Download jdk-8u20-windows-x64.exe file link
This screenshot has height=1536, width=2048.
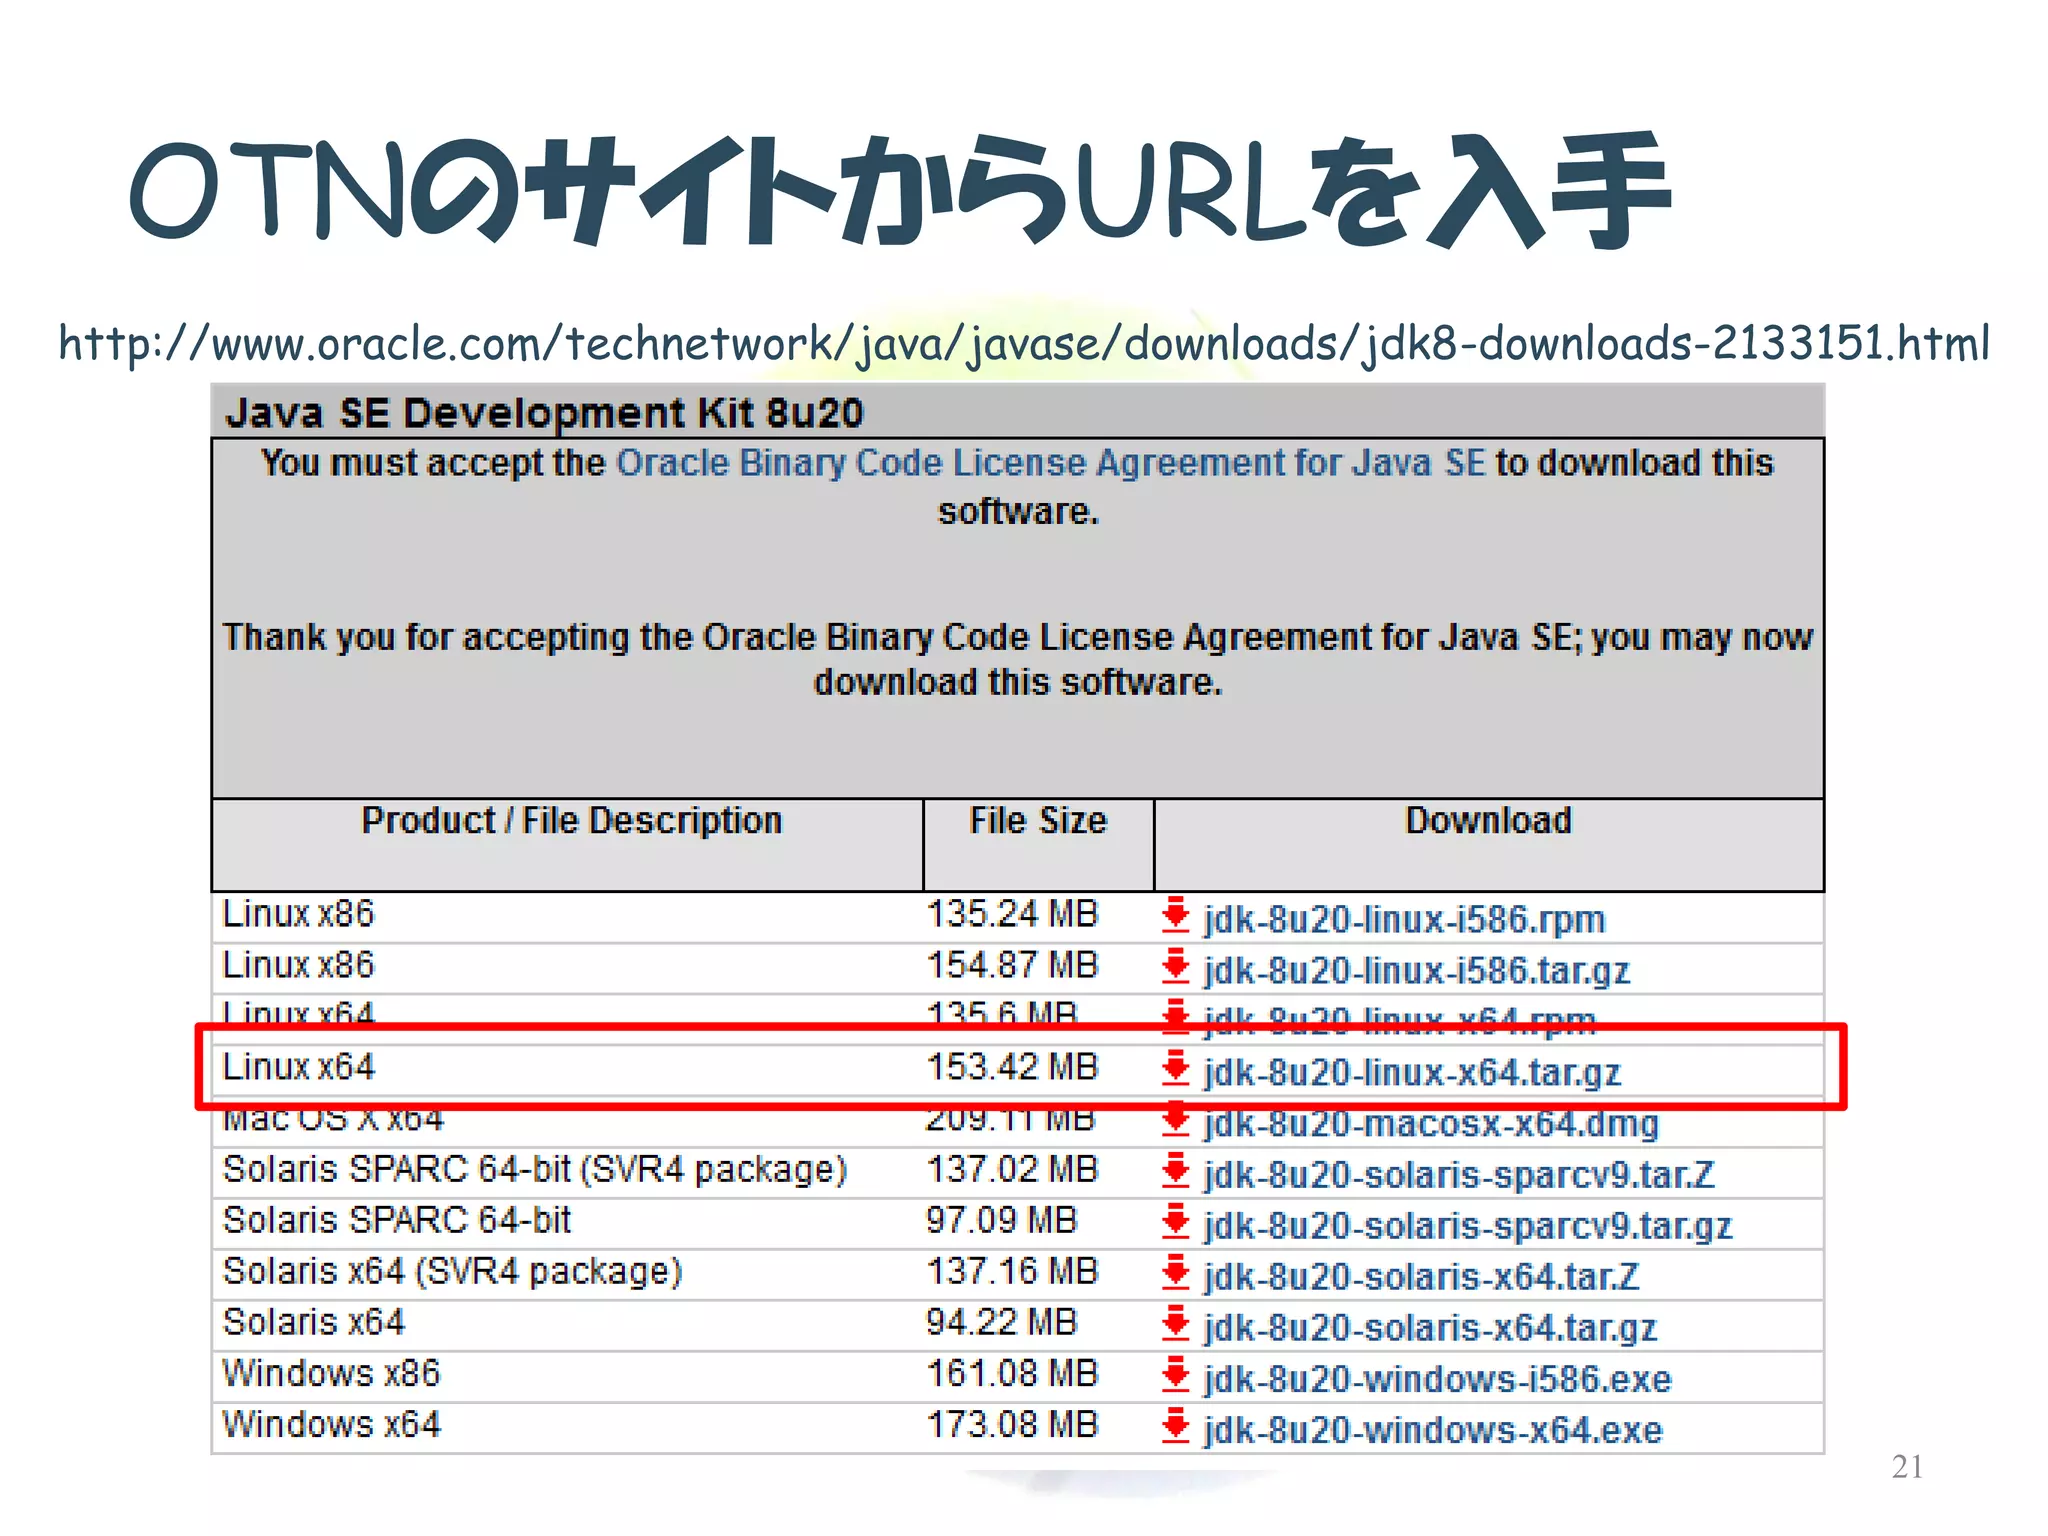1433,1429
